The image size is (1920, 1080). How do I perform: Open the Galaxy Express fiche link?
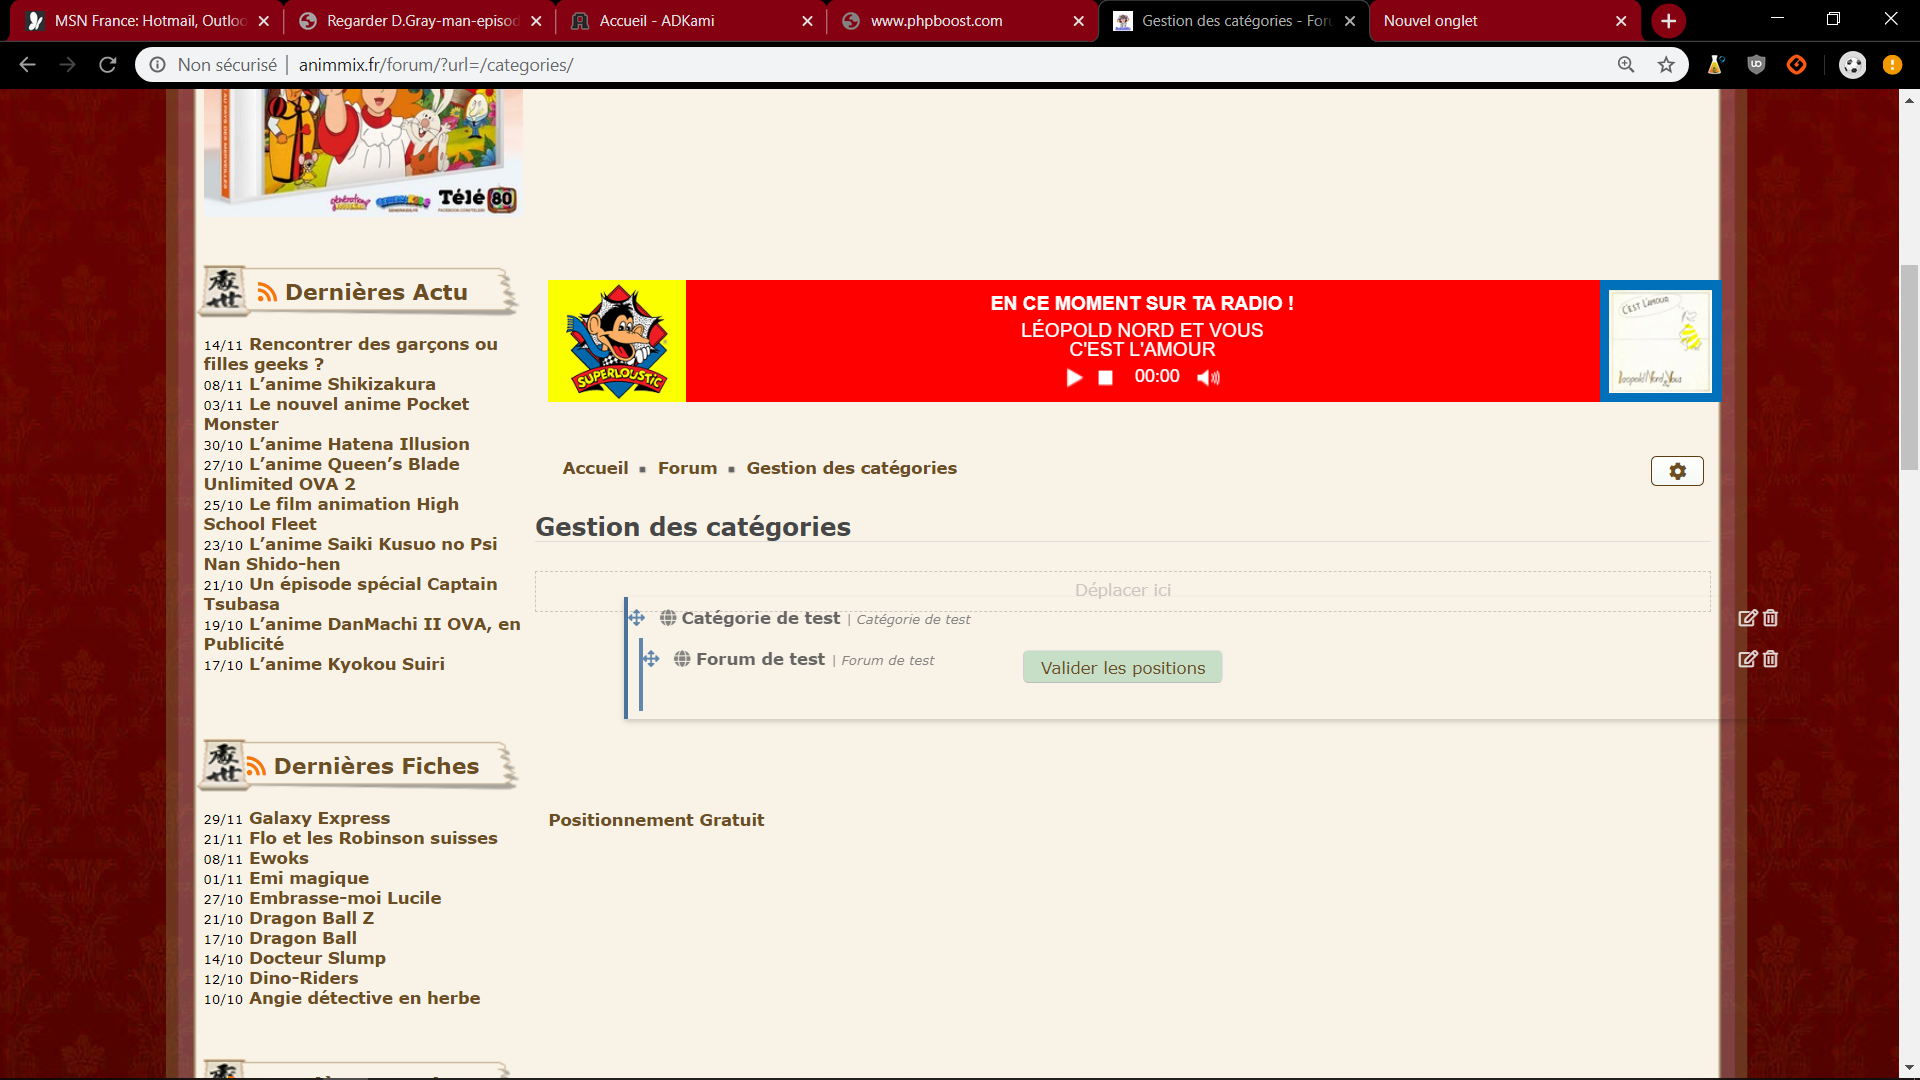(319, 817)
